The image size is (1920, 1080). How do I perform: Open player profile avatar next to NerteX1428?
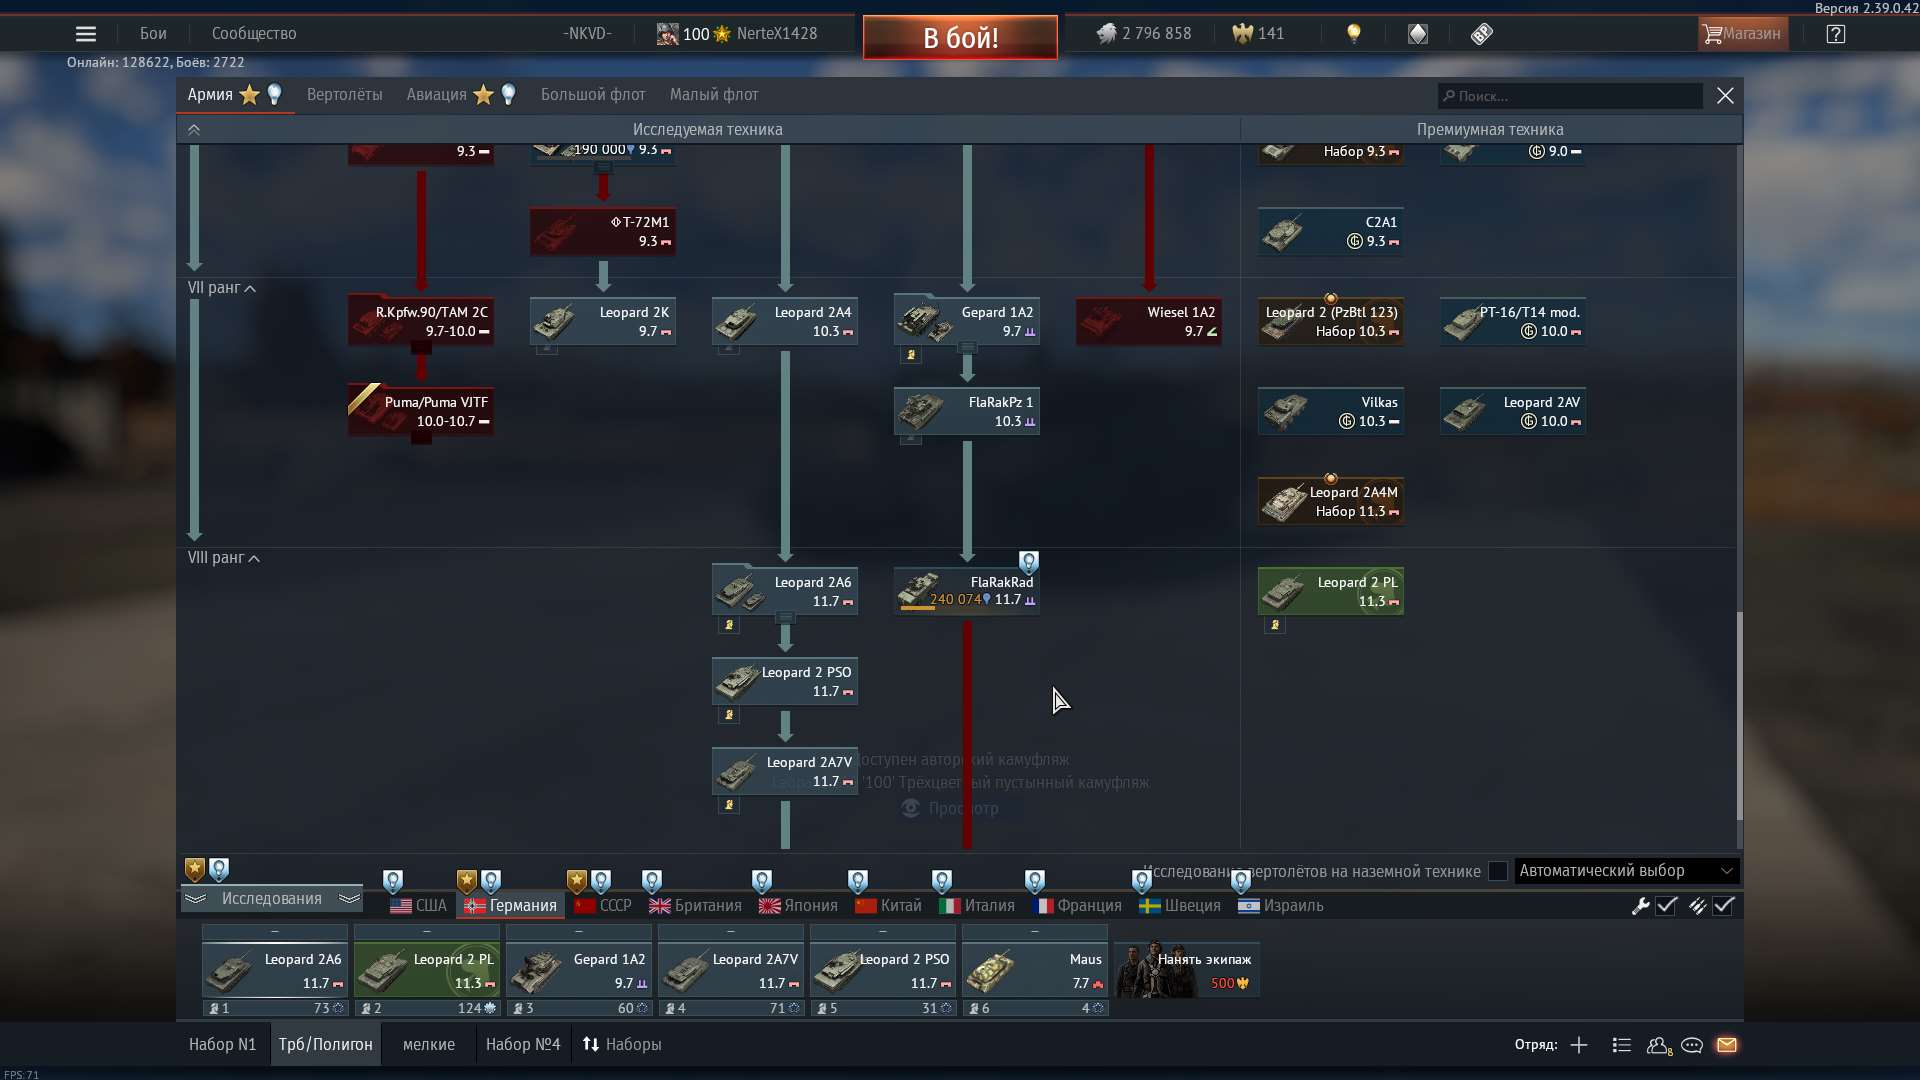coord(667,34)
